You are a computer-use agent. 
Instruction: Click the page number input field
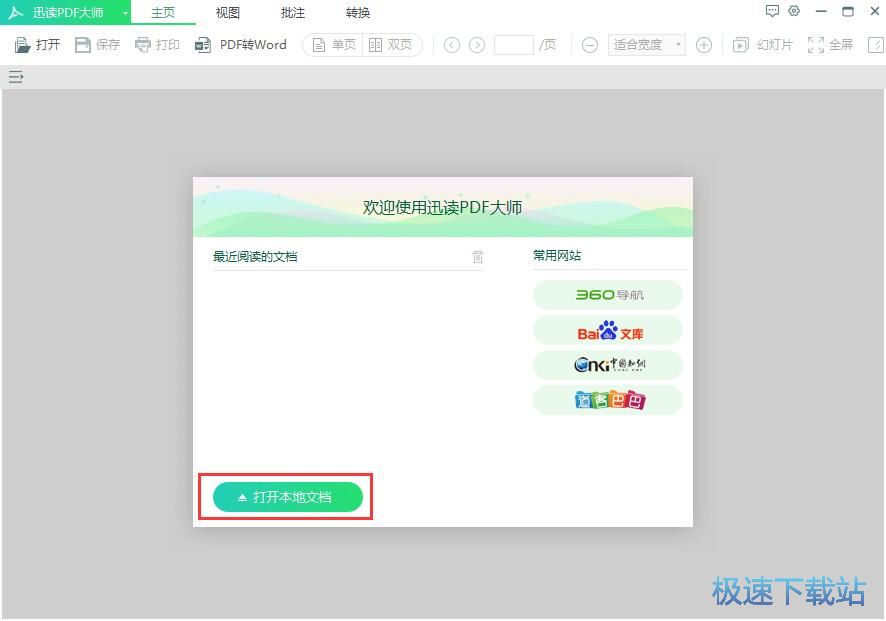tap(514, 44)
